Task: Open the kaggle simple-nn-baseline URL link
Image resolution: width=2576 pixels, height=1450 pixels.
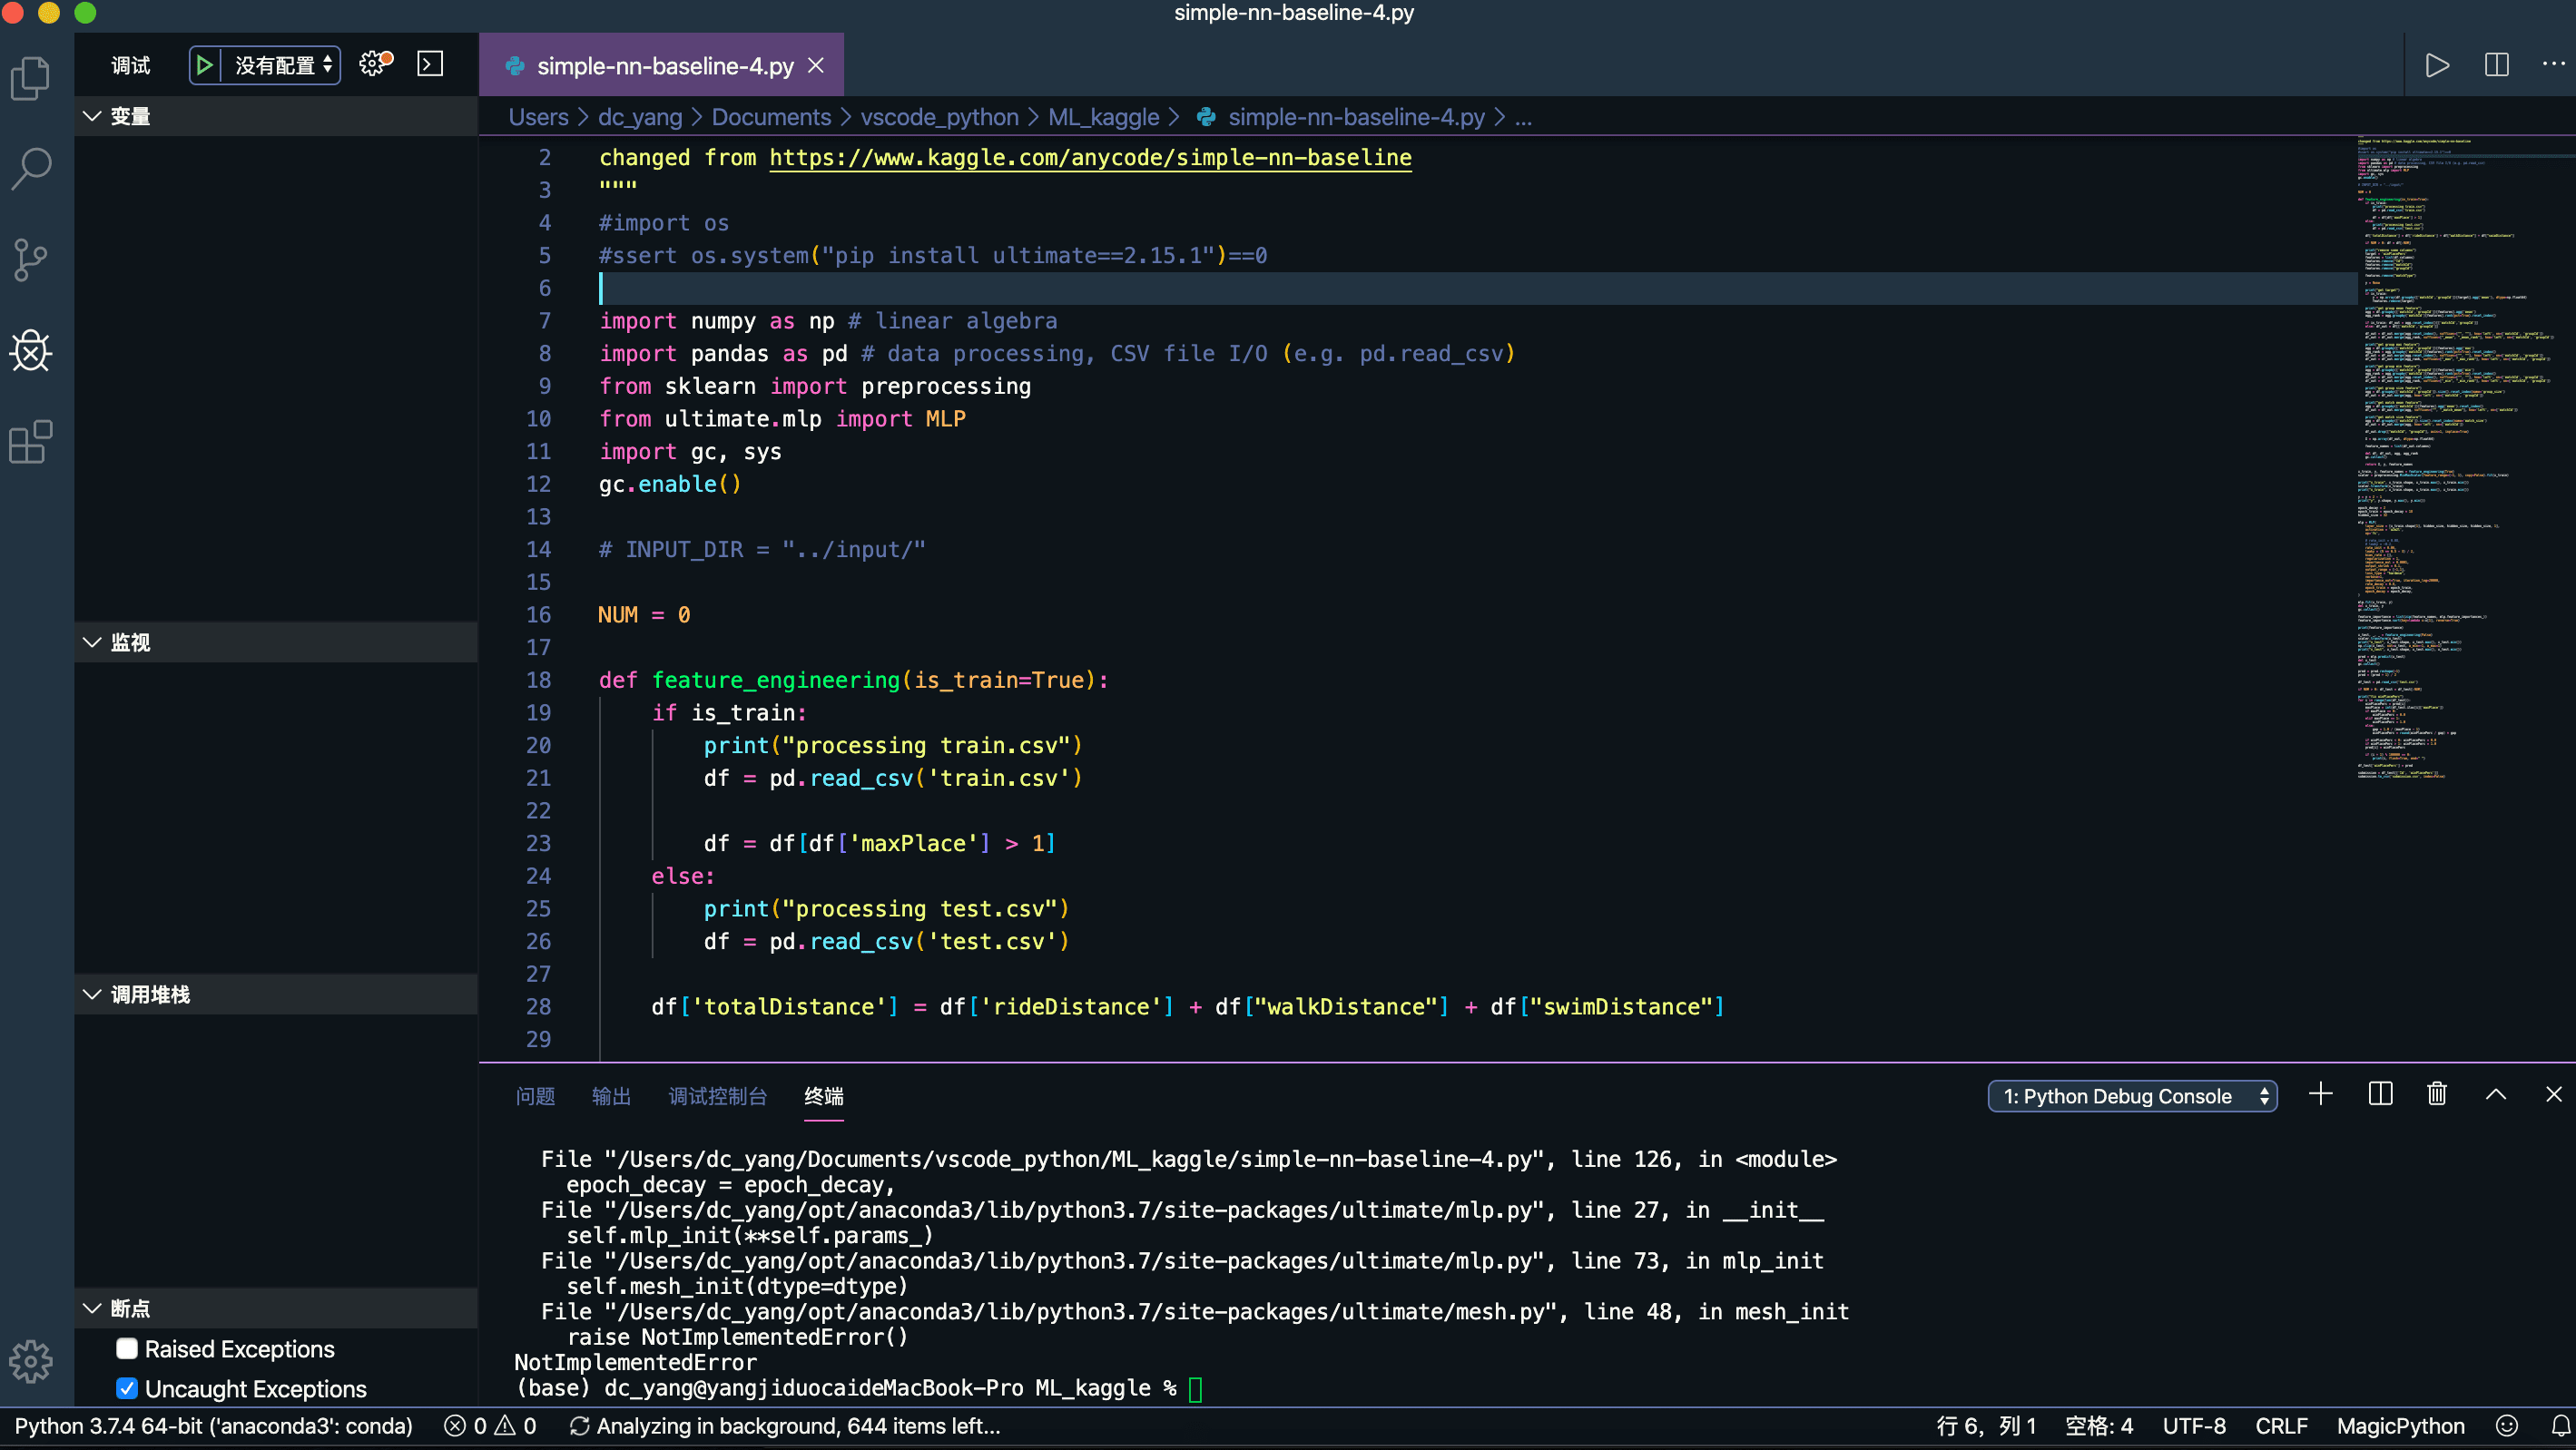Action: click(x=1090, y=157)
